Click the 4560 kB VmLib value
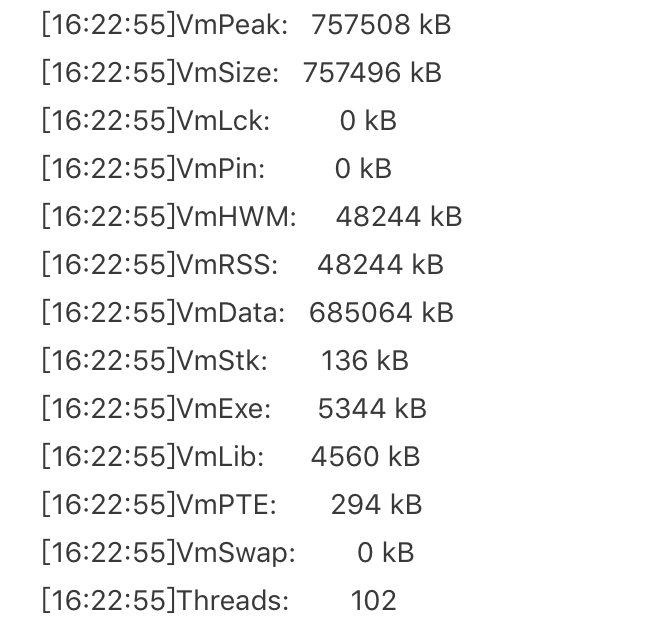This screenshot has width=666, height=630. pos(365,456)
